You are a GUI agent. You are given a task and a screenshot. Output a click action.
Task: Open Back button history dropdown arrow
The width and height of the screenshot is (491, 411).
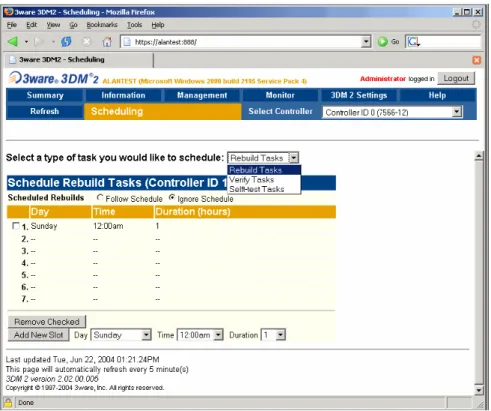point(26,42)
